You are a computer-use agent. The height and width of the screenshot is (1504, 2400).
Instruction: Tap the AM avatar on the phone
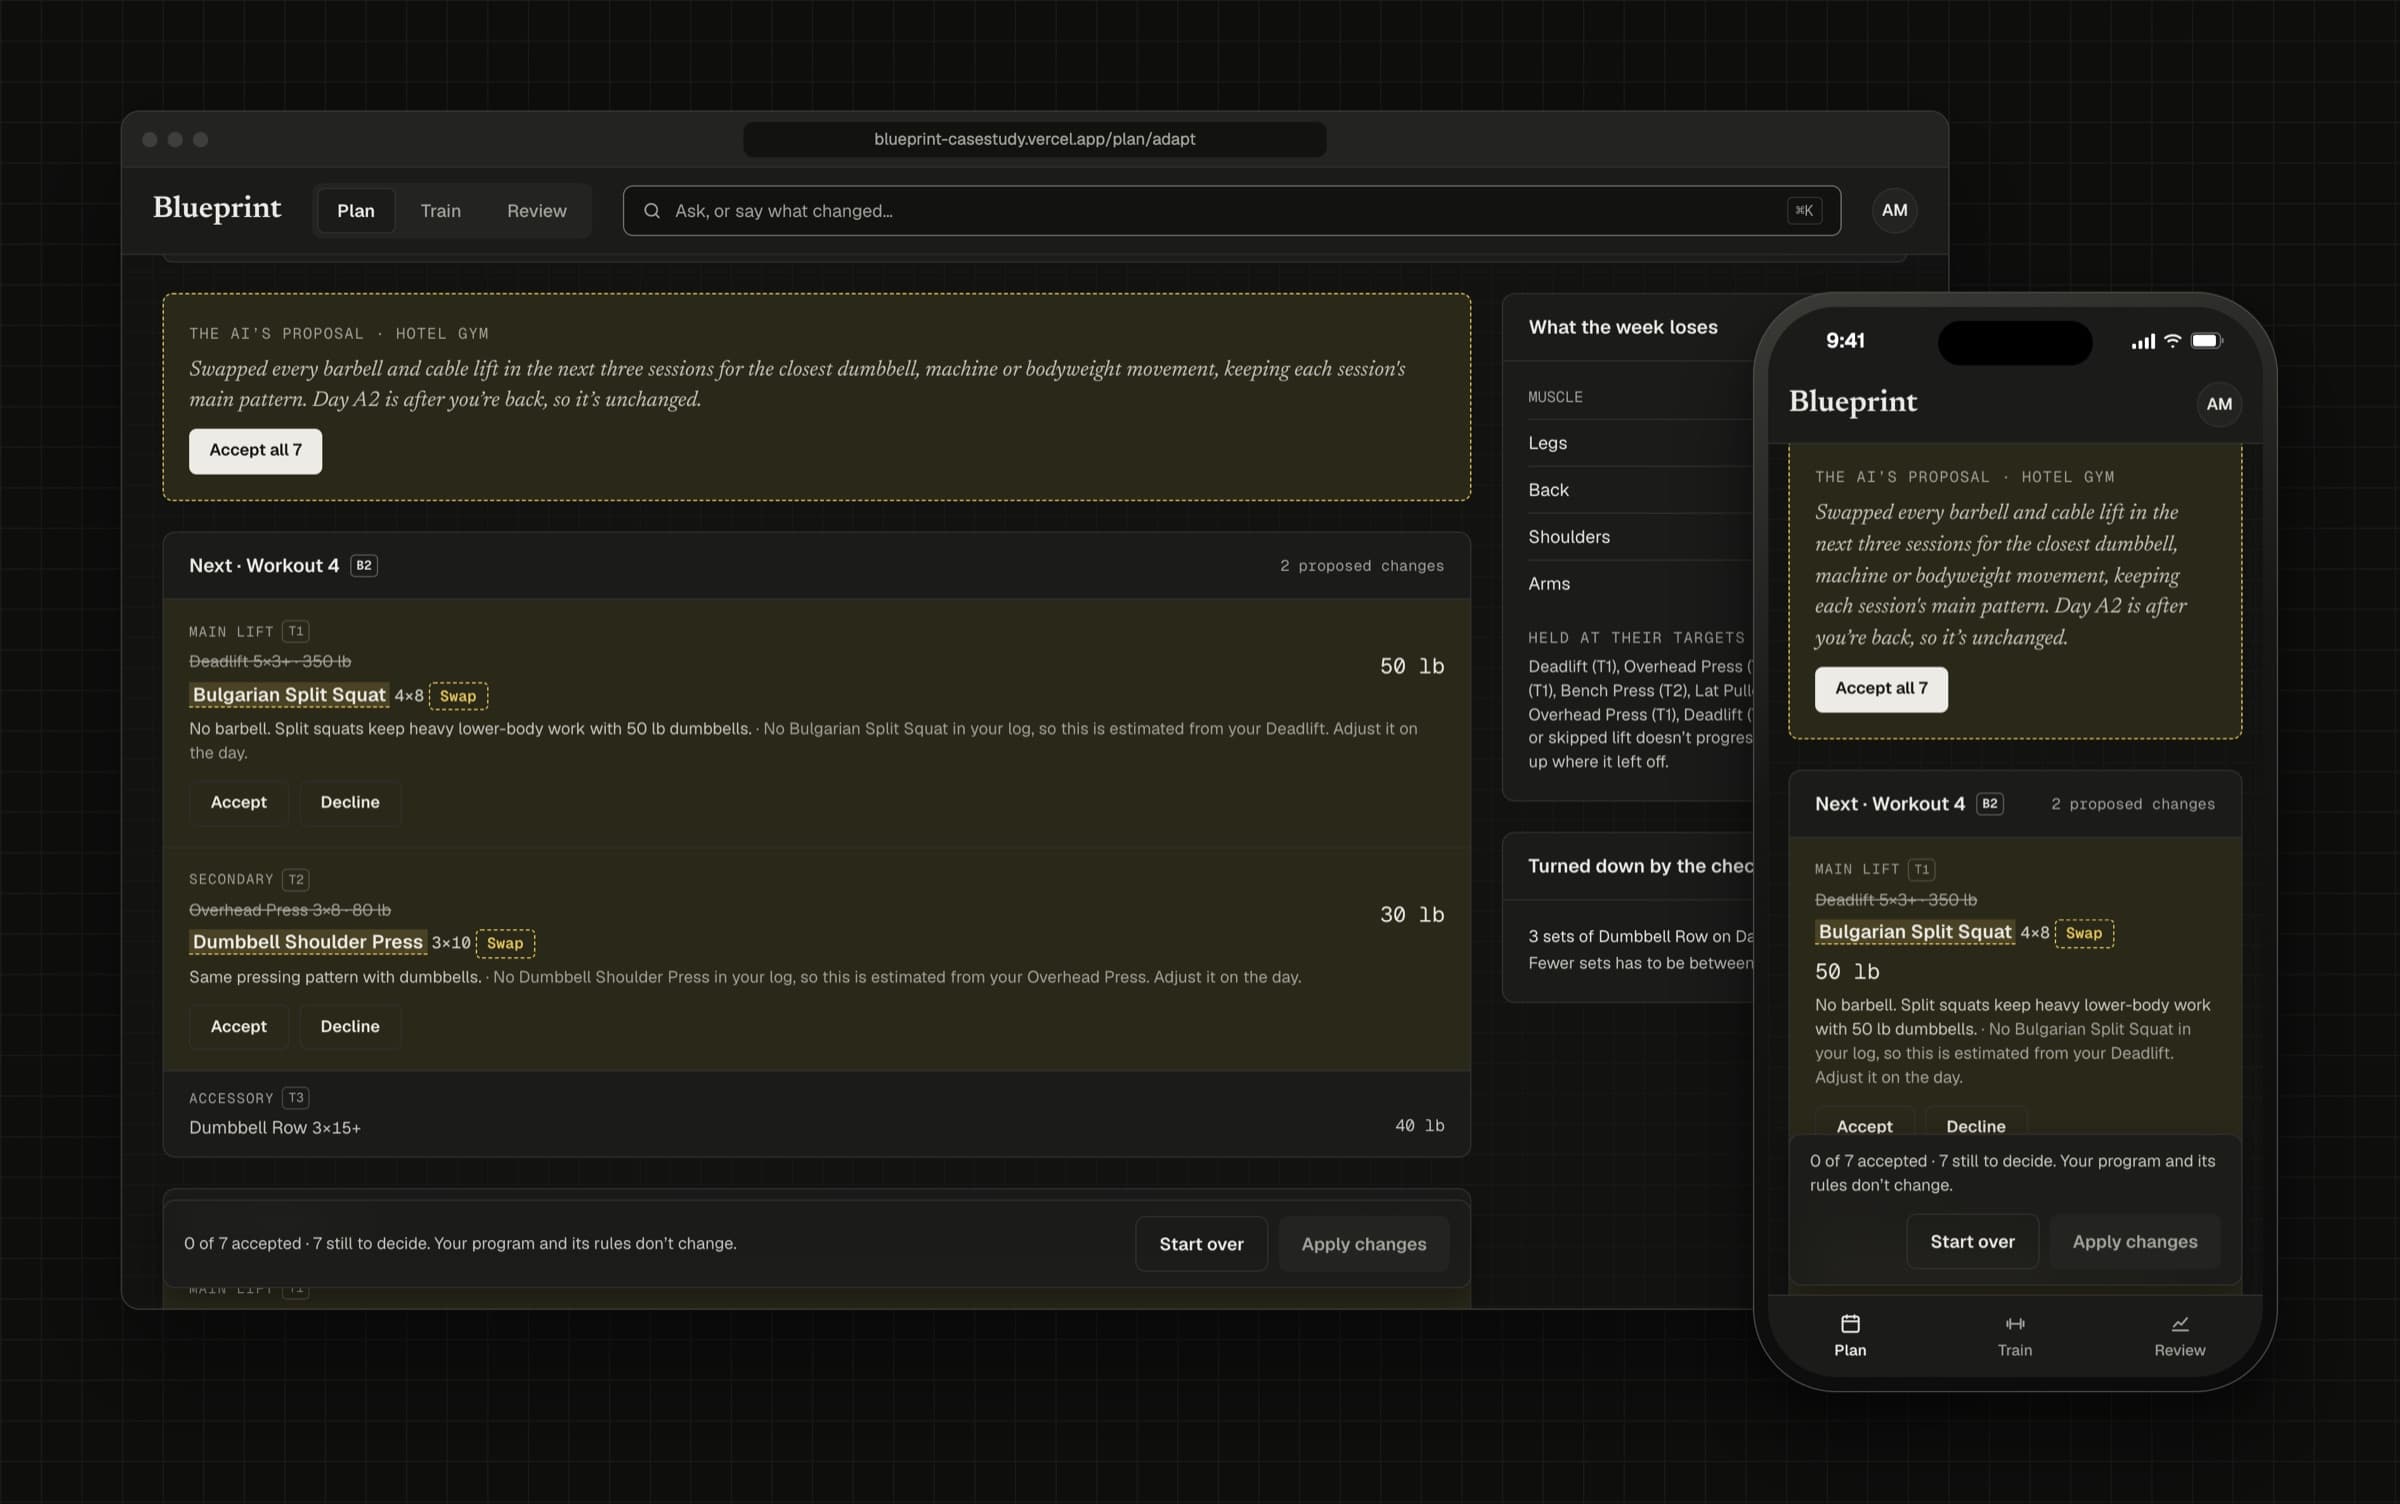point(2219,404)
